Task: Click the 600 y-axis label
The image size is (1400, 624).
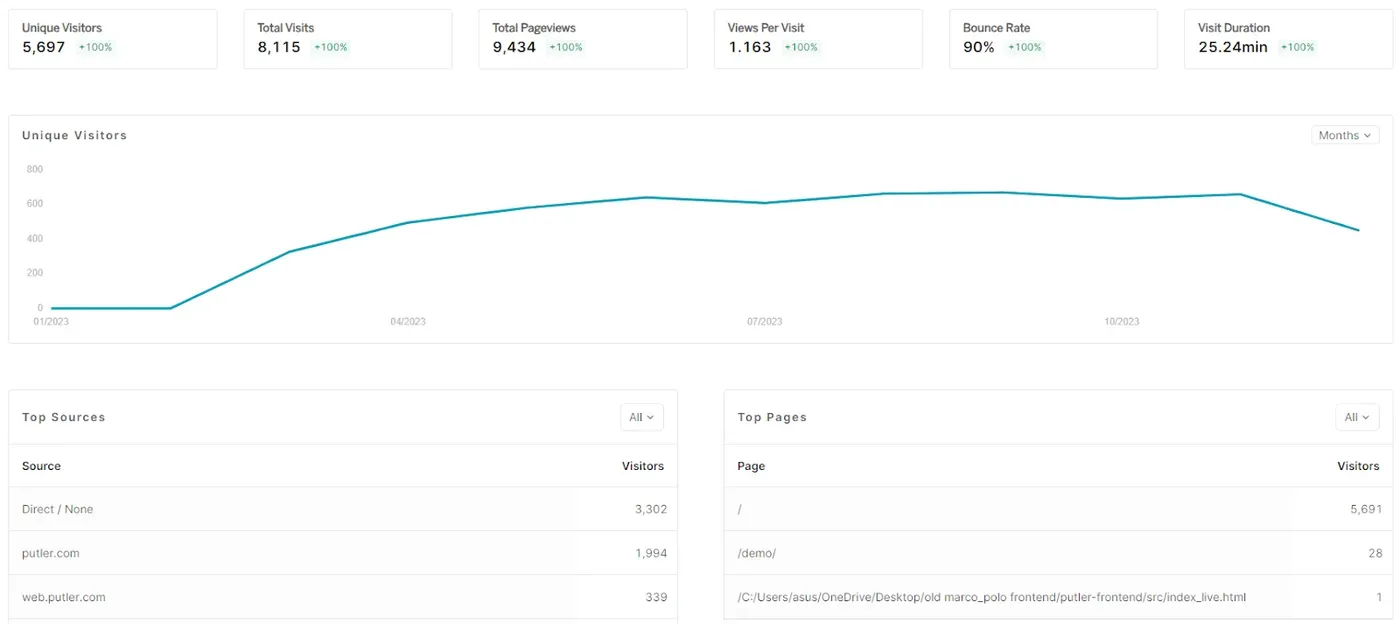Action: pos(35,204)
